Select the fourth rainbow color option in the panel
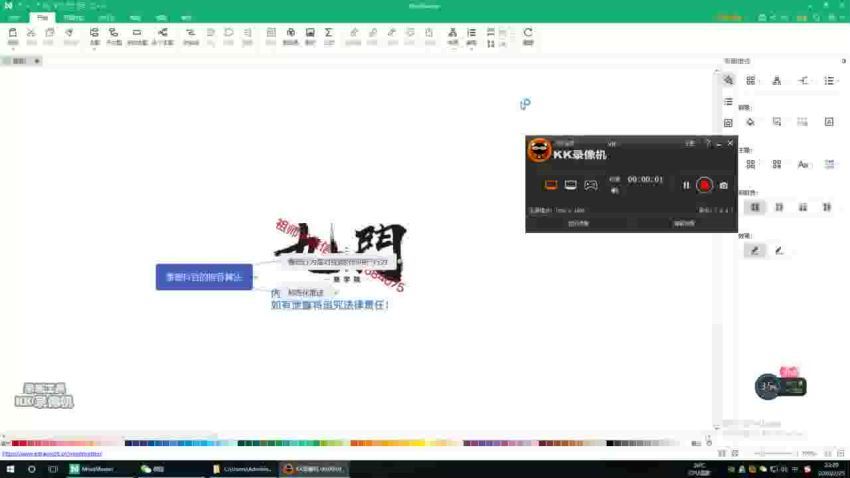 [827, 207]
